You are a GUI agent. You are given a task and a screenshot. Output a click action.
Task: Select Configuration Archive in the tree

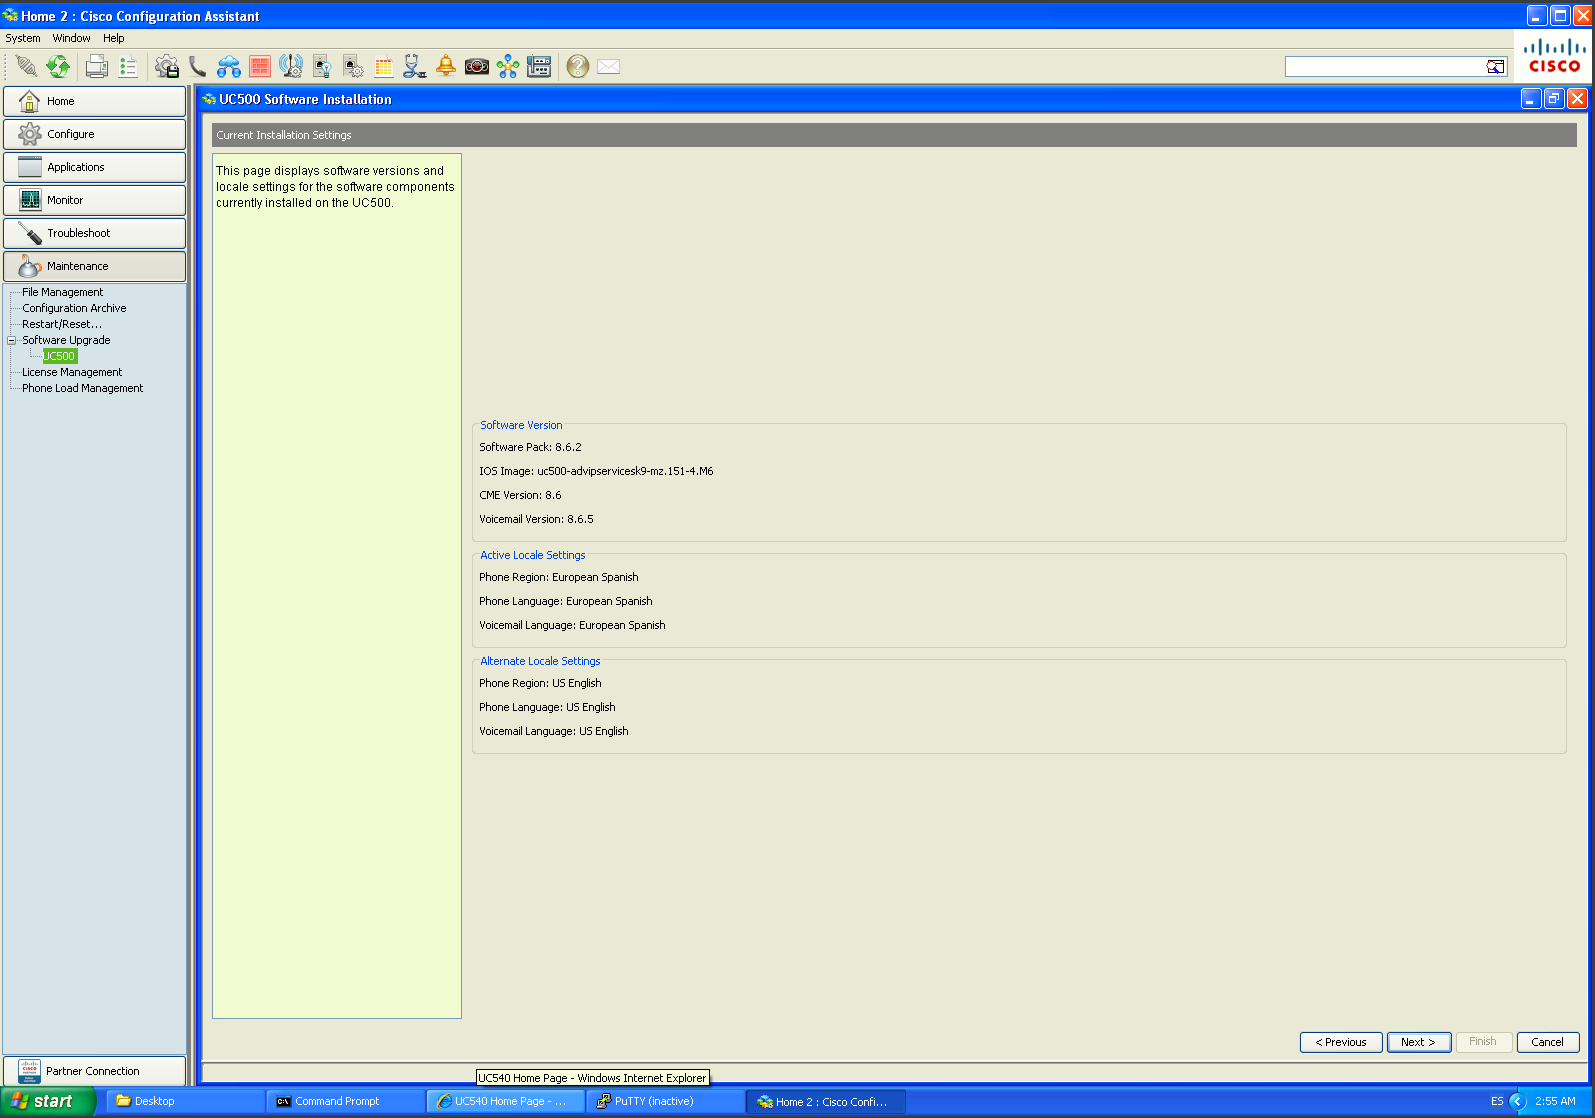74,308
